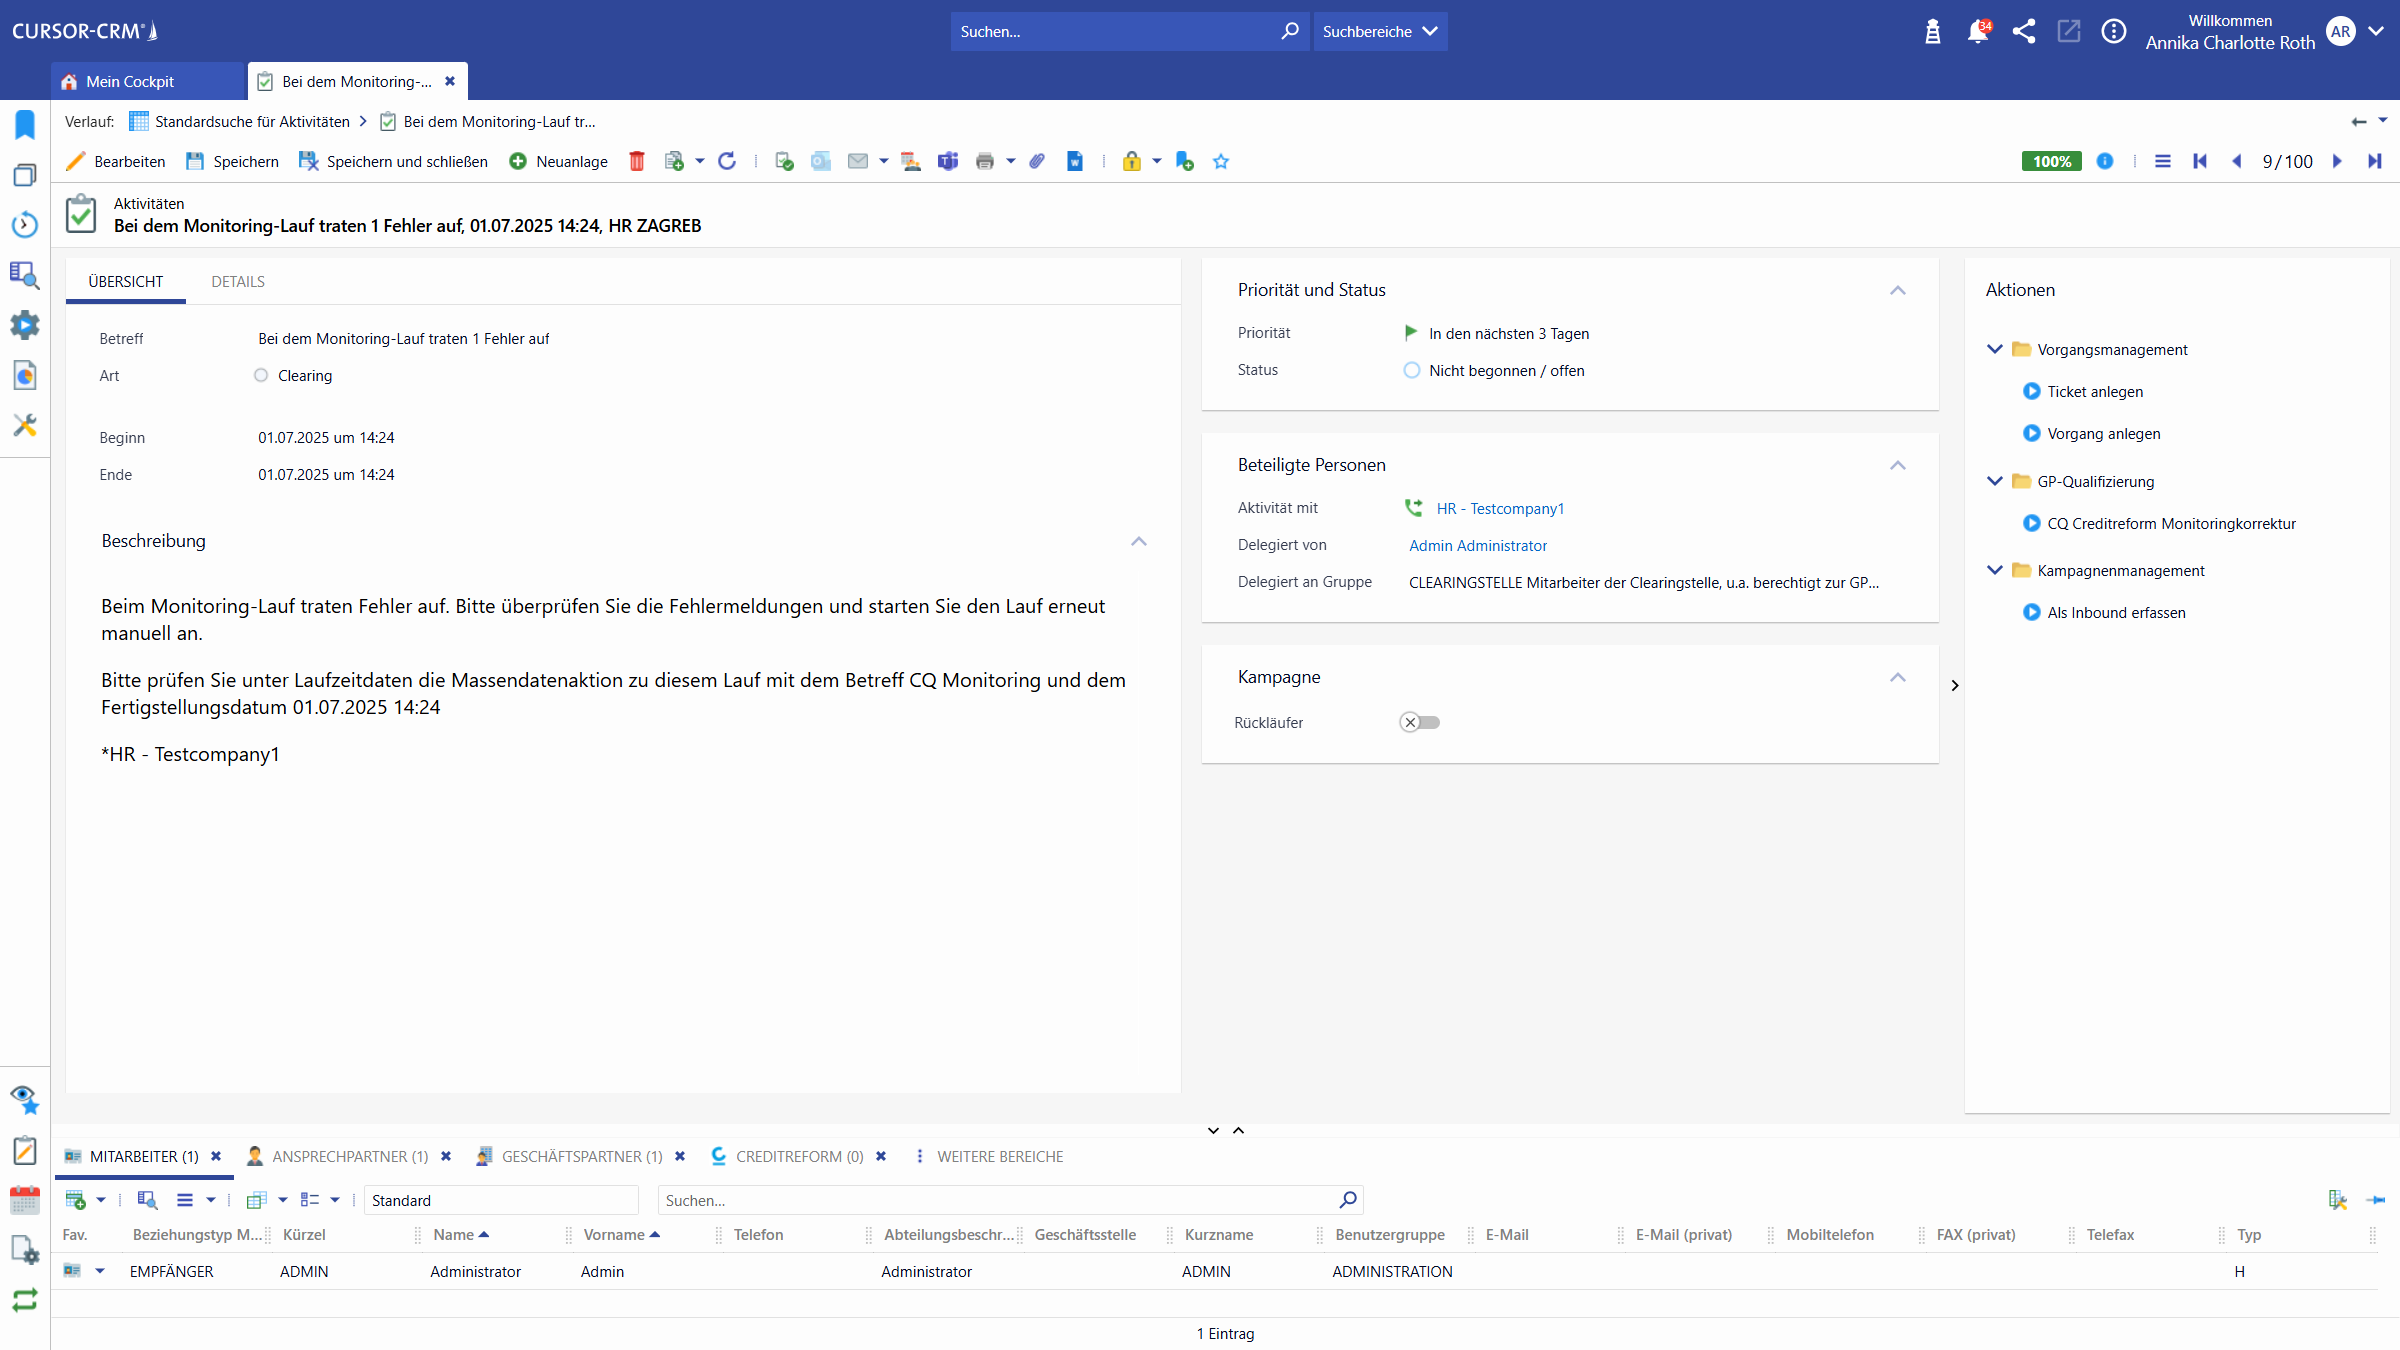
Task: Refresh the record with the reload icon
Action: point(728,161)
